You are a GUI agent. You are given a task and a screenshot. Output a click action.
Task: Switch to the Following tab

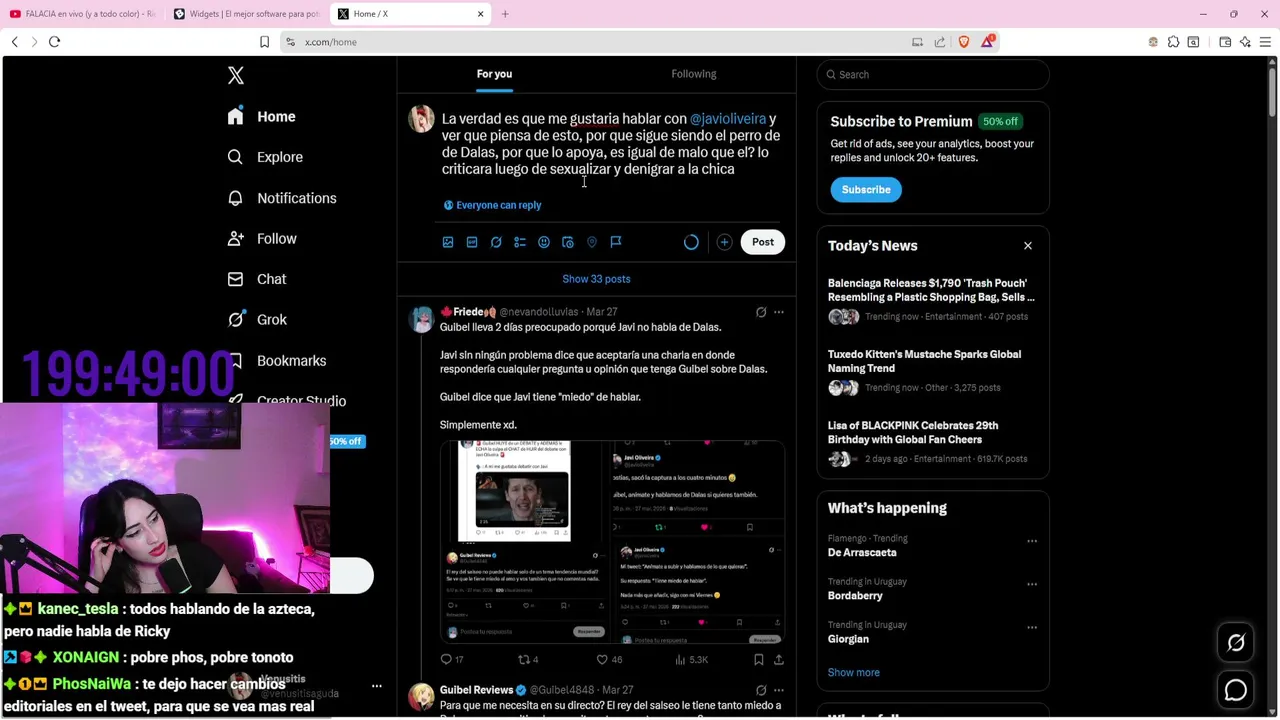(693, 74)
